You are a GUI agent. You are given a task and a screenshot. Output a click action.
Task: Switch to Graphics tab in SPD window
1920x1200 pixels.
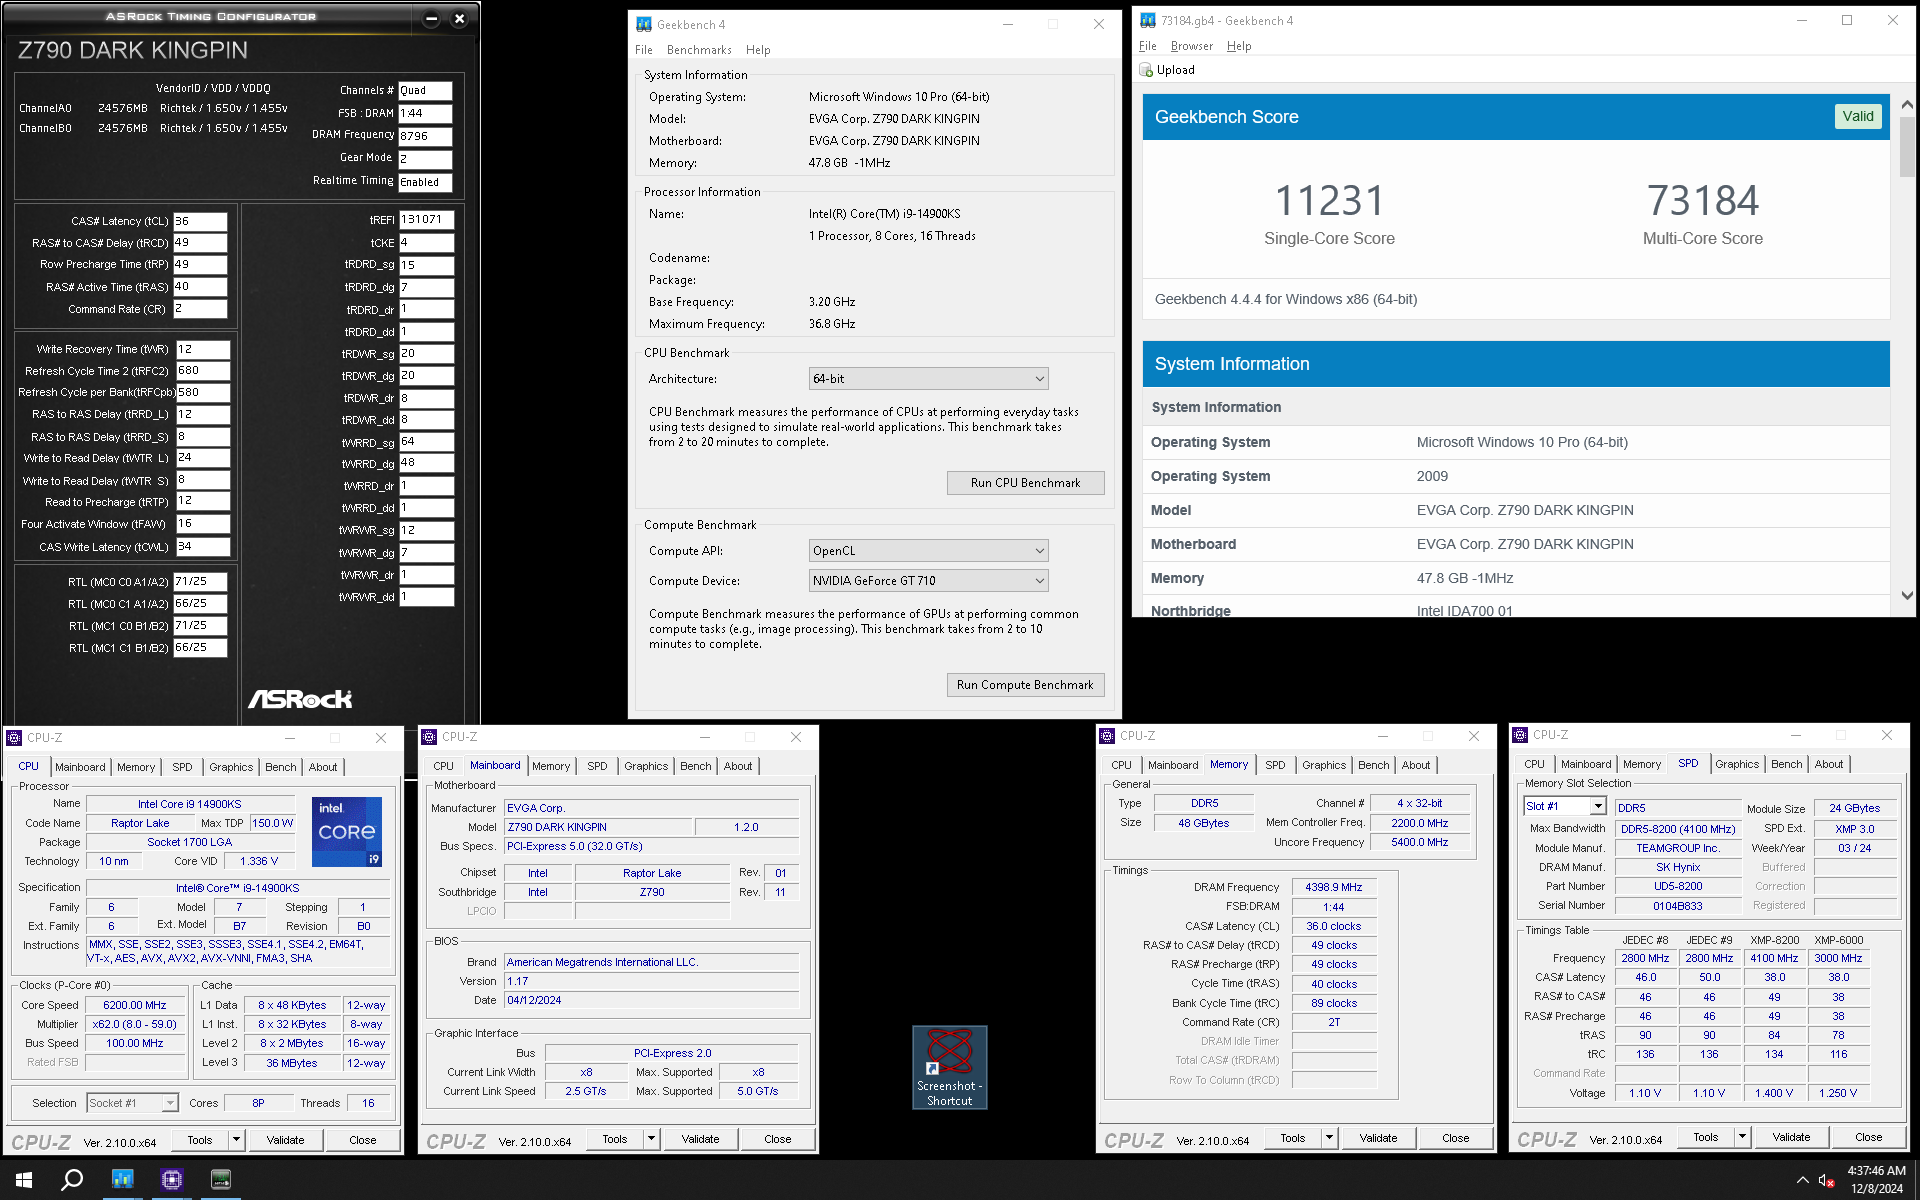1737,764
